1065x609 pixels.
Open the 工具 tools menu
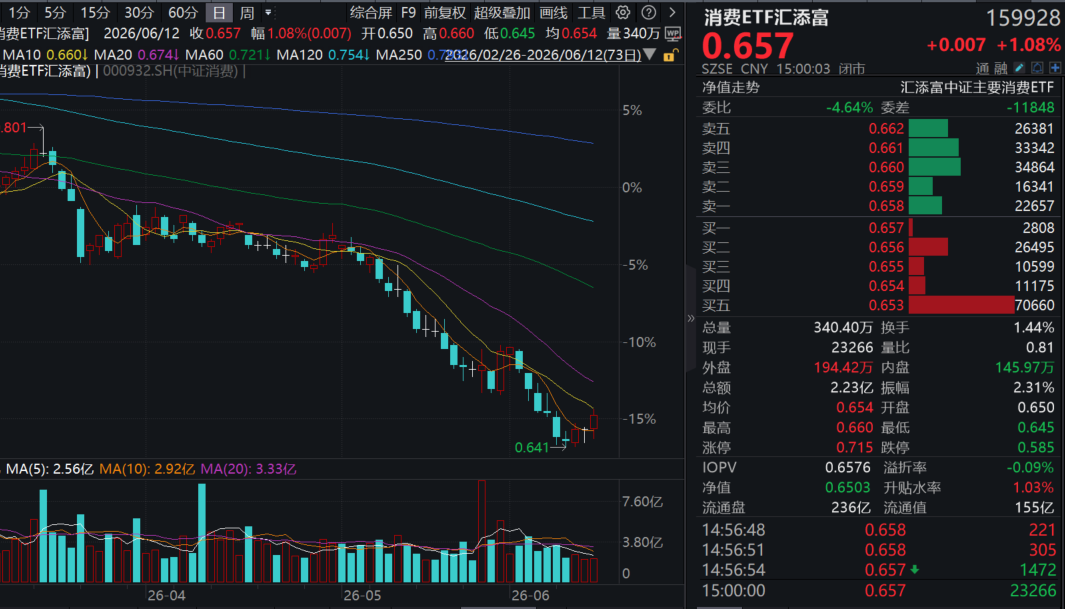point(591,12)
